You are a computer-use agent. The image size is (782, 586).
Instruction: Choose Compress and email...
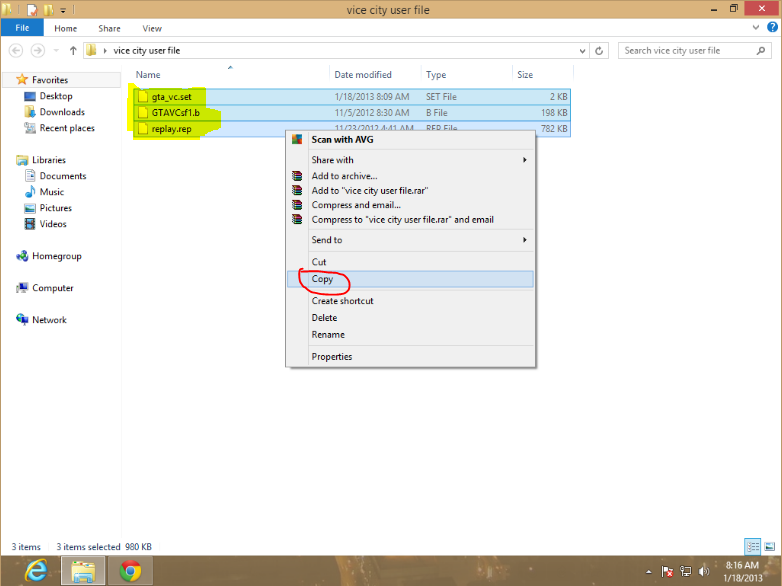410,204
